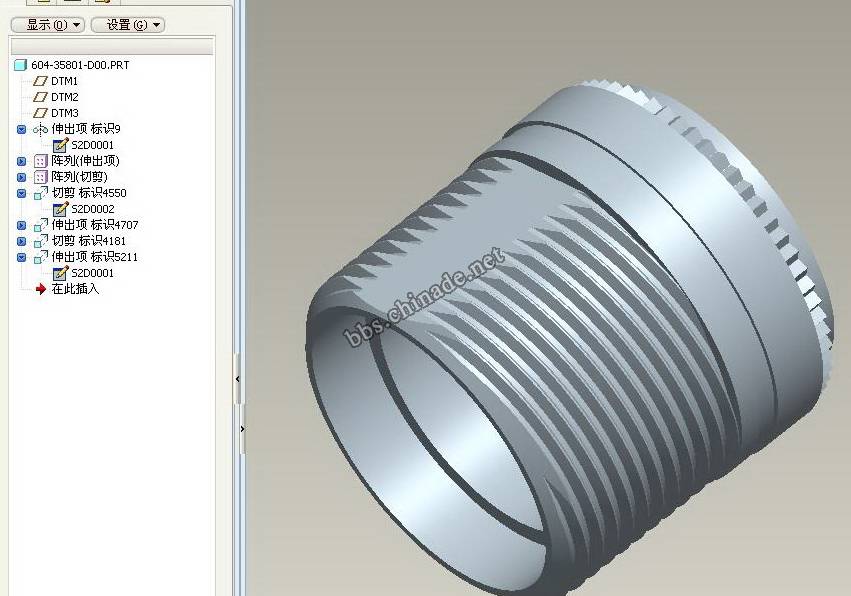Collapse model tree with the left-arrow handle
The image size is (851, 596).
tap(237, 379)
